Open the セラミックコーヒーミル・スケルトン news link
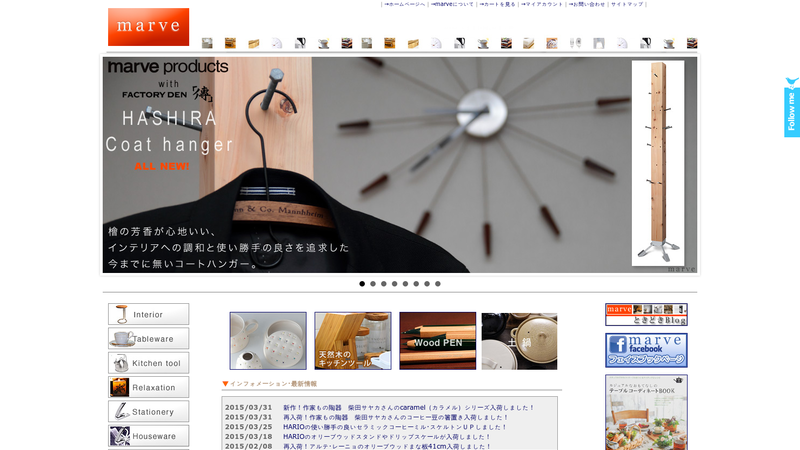 (395, 427)
